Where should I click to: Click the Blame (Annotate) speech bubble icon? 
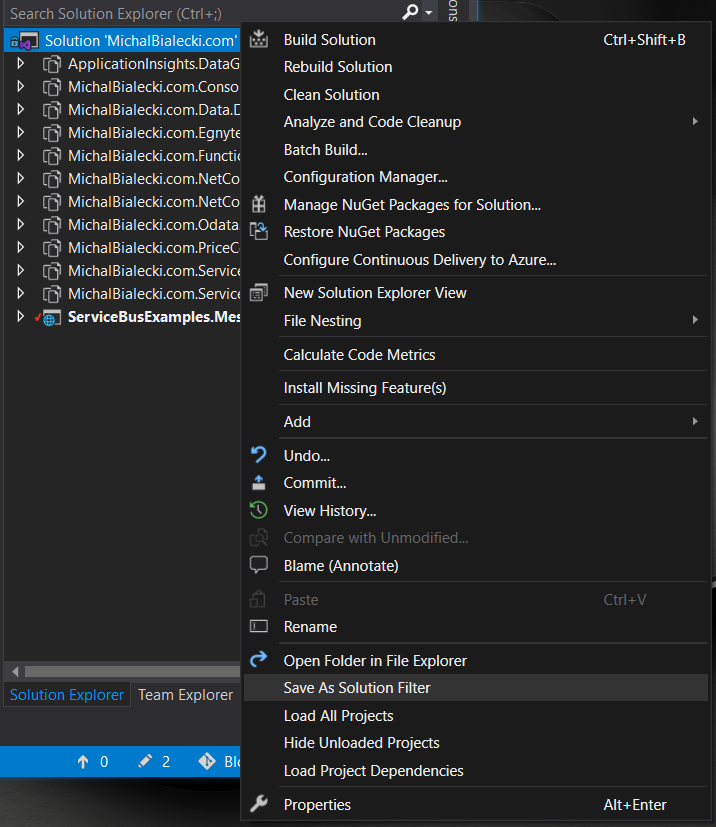pyautogui.click(x=259, y=565)
